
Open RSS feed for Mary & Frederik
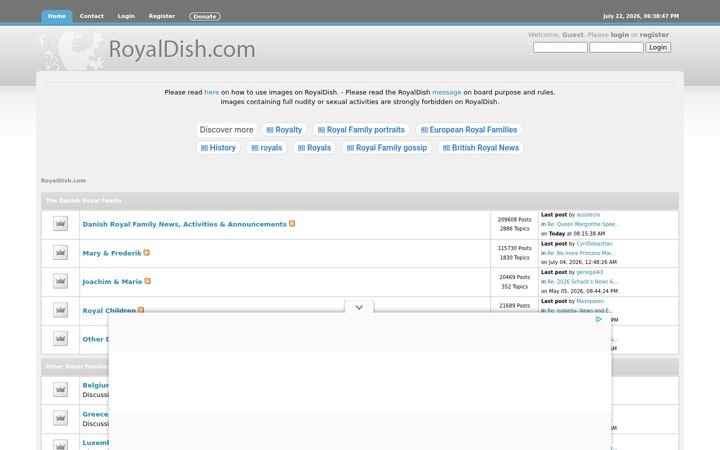[146, 253]
